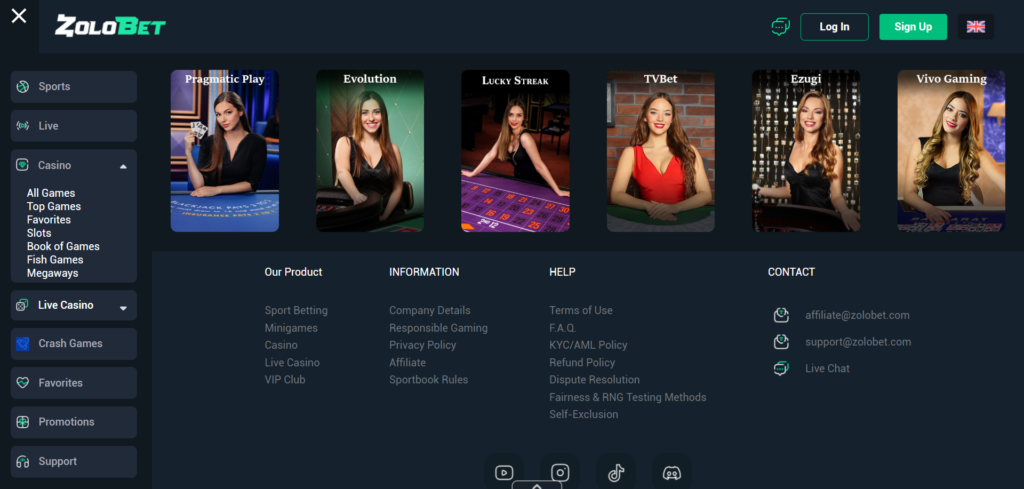Open the UK flag language selector
1024x489 pixels.
tap(975, 27)
